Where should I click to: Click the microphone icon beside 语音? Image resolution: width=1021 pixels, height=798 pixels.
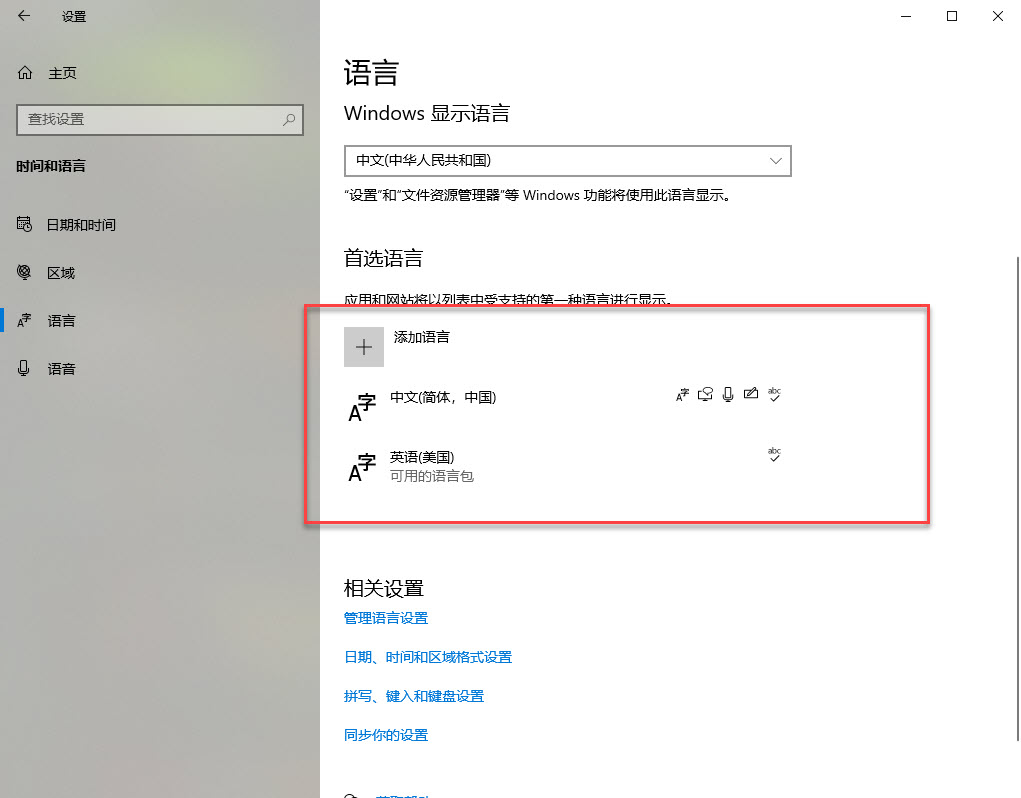coord(23,368)
